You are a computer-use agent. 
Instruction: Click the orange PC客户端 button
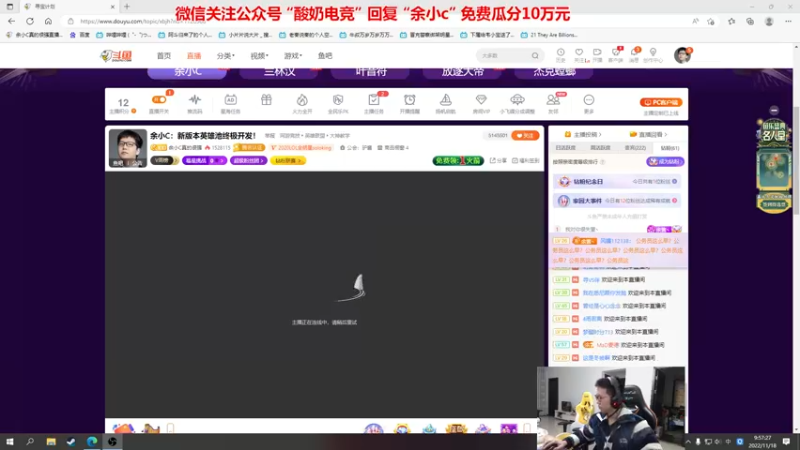(661, 102)
